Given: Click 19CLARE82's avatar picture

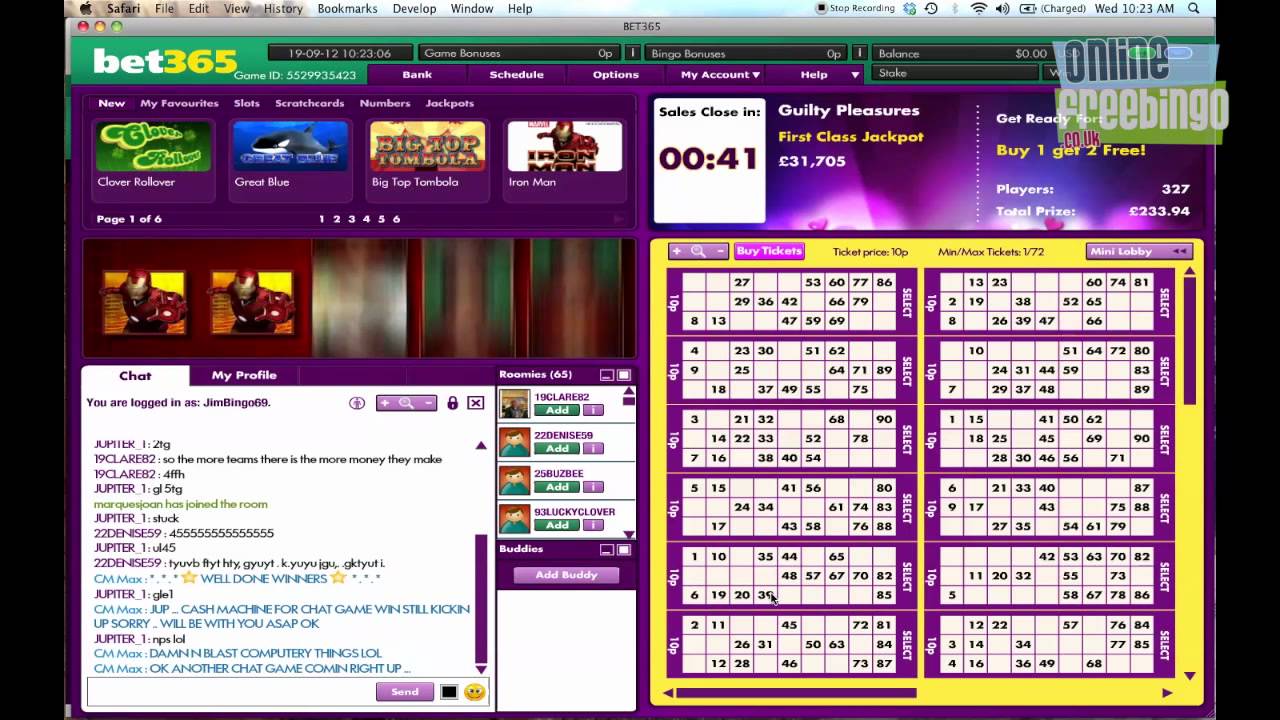Looking at the screenshot, I should click(514, 404).
